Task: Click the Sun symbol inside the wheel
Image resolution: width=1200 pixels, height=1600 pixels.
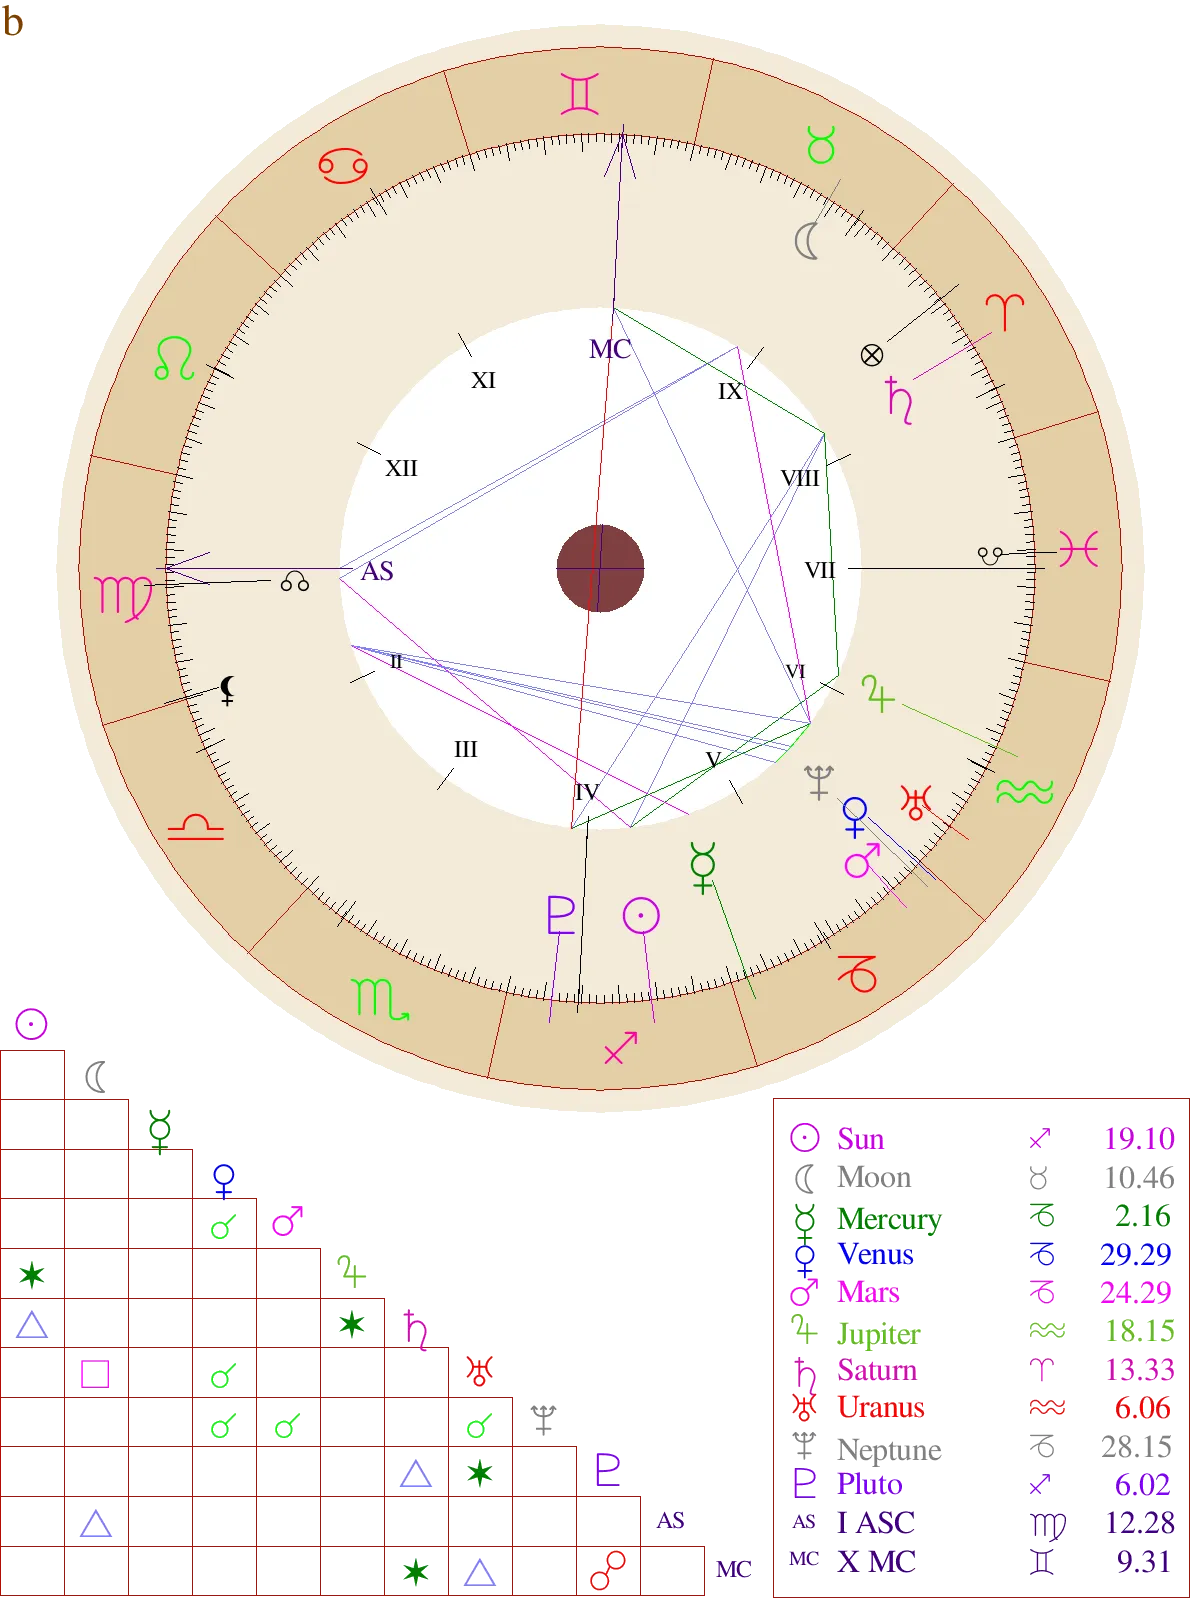Action: 641,915
